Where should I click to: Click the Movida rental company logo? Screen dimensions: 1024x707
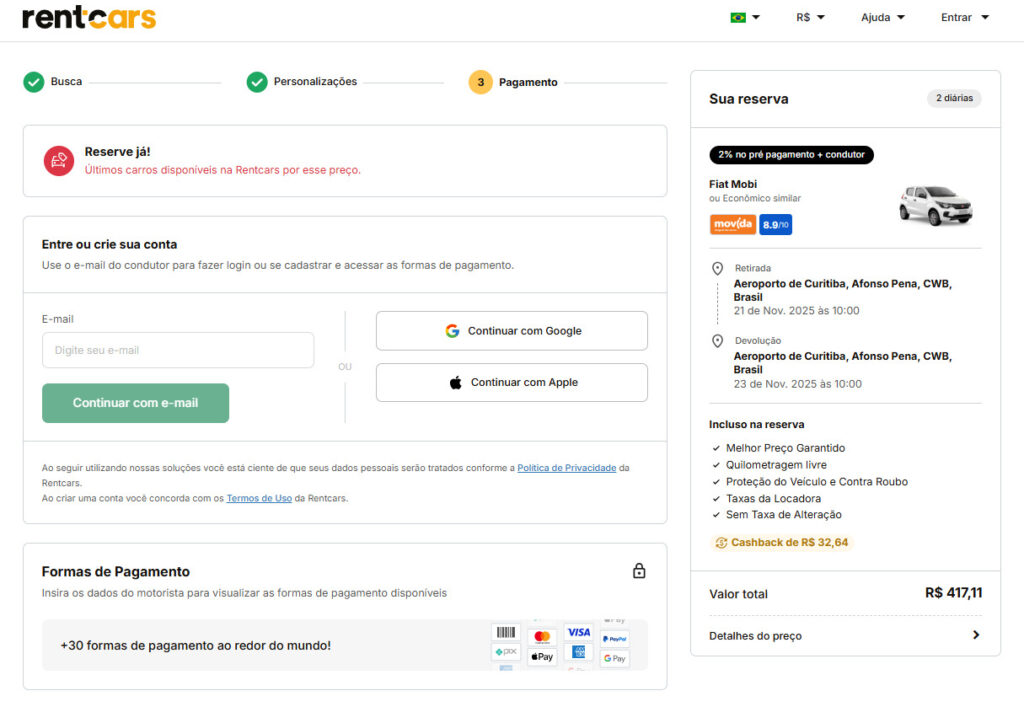coord(732,225)
